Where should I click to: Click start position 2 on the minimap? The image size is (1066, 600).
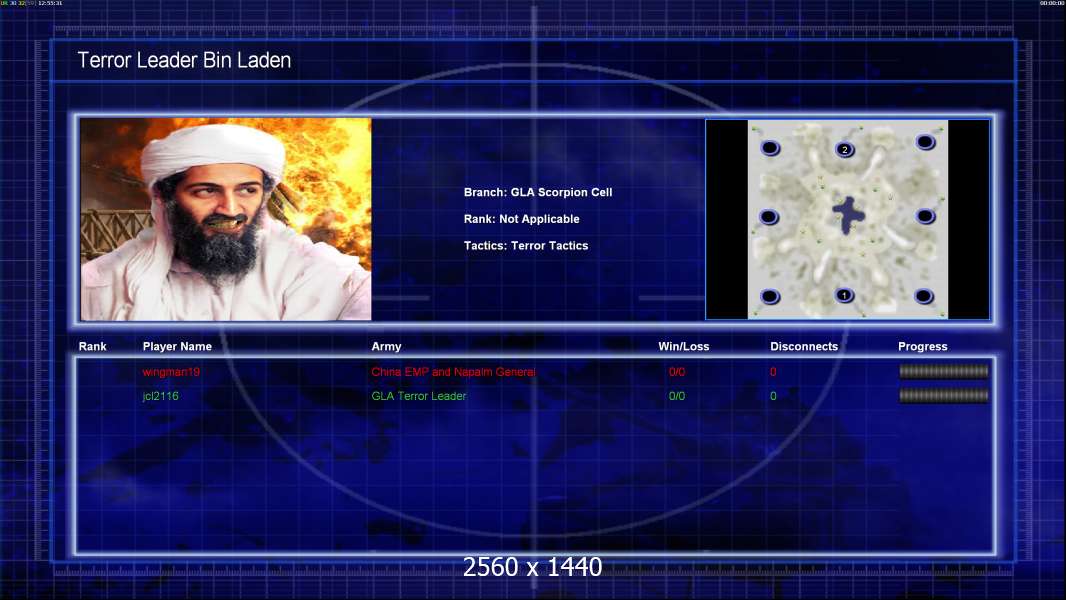[844, 150]
